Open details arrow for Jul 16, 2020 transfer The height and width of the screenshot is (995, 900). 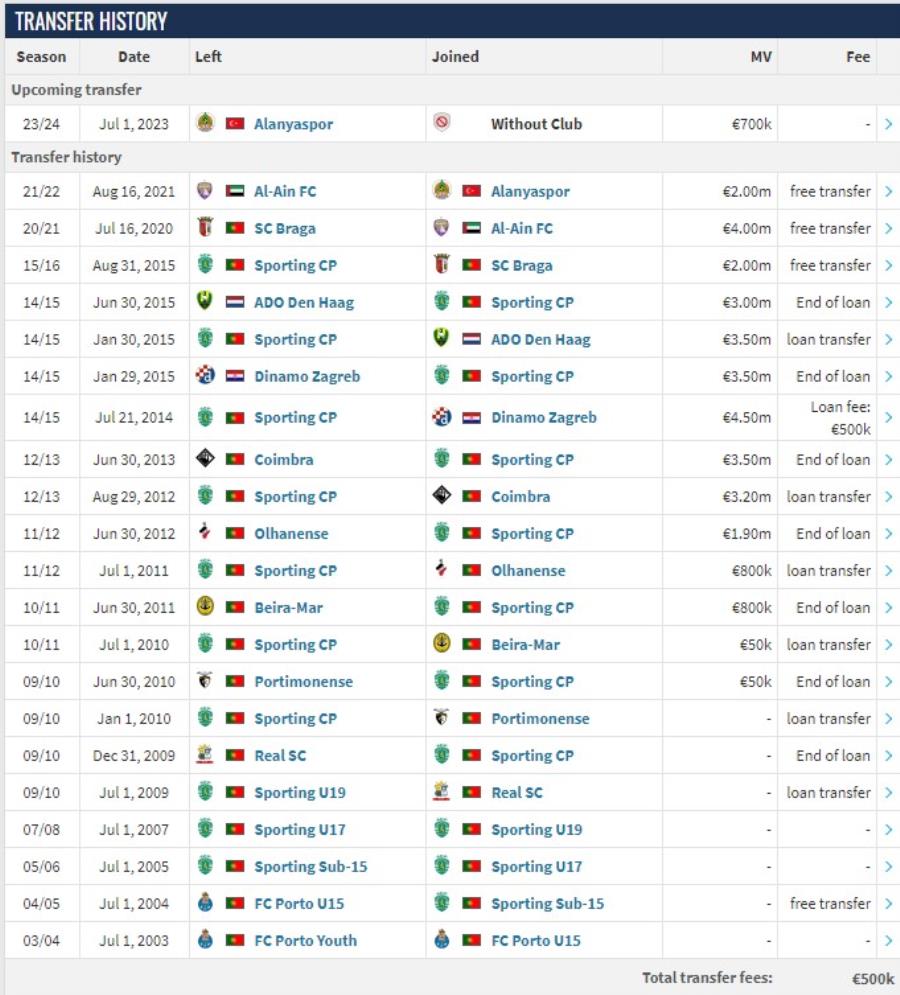pos(889,228)
